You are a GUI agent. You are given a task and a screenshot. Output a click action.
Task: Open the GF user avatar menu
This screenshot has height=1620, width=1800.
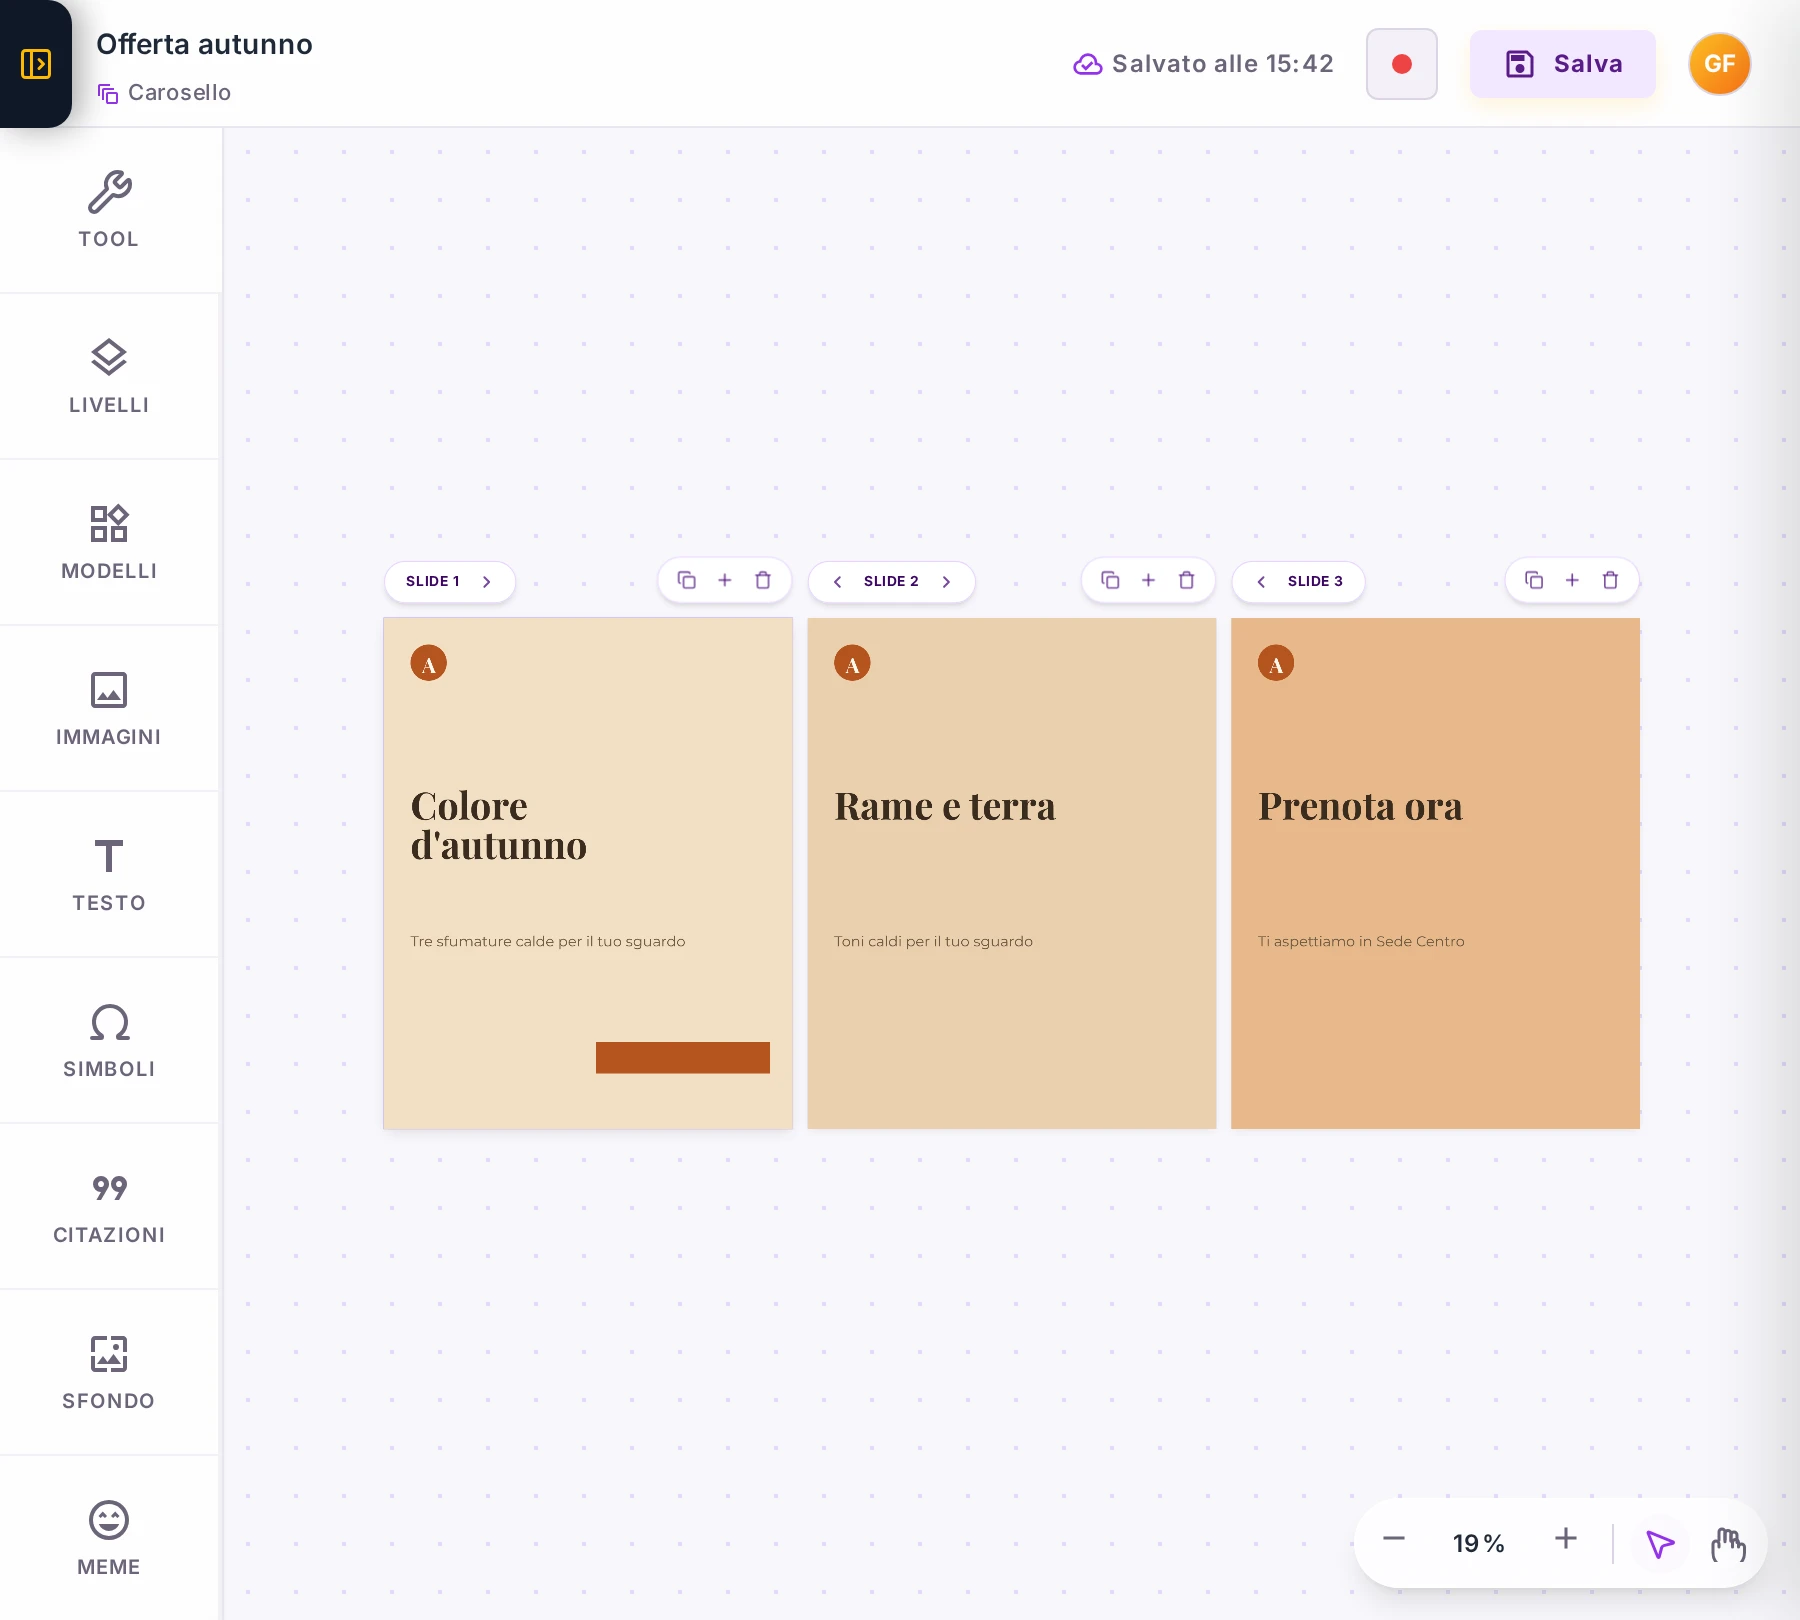pyautogui.click(x=1719, y=64)
